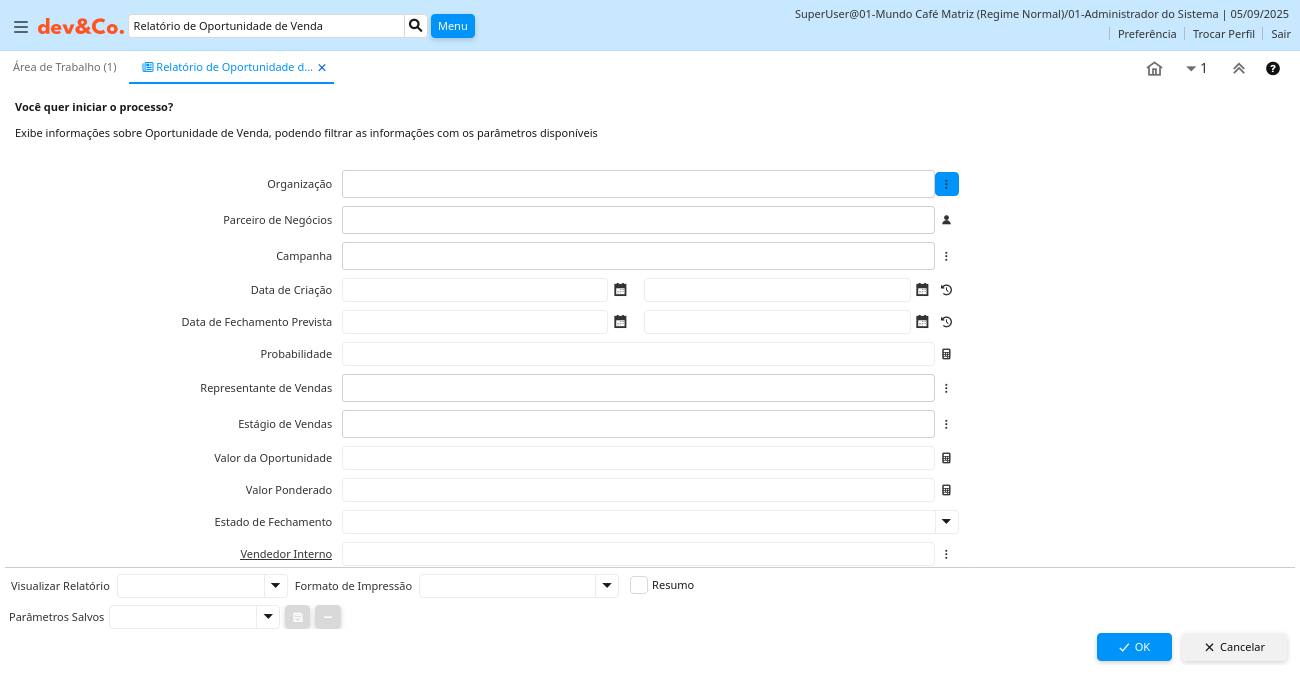Open the hamburger menu icon
Screen dimensions: 1300x674
coord(20,27)
